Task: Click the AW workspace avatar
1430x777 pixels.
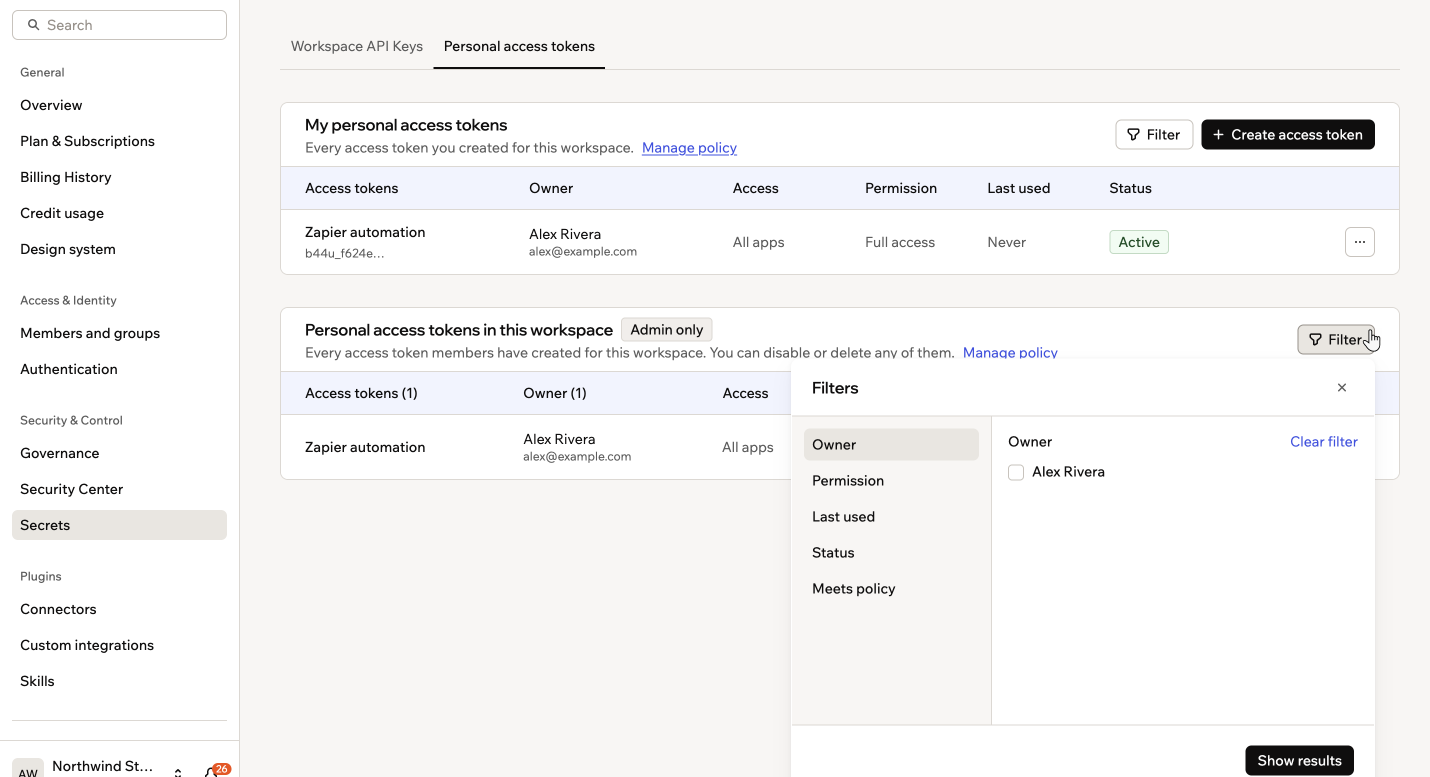Action: point(28,768)
